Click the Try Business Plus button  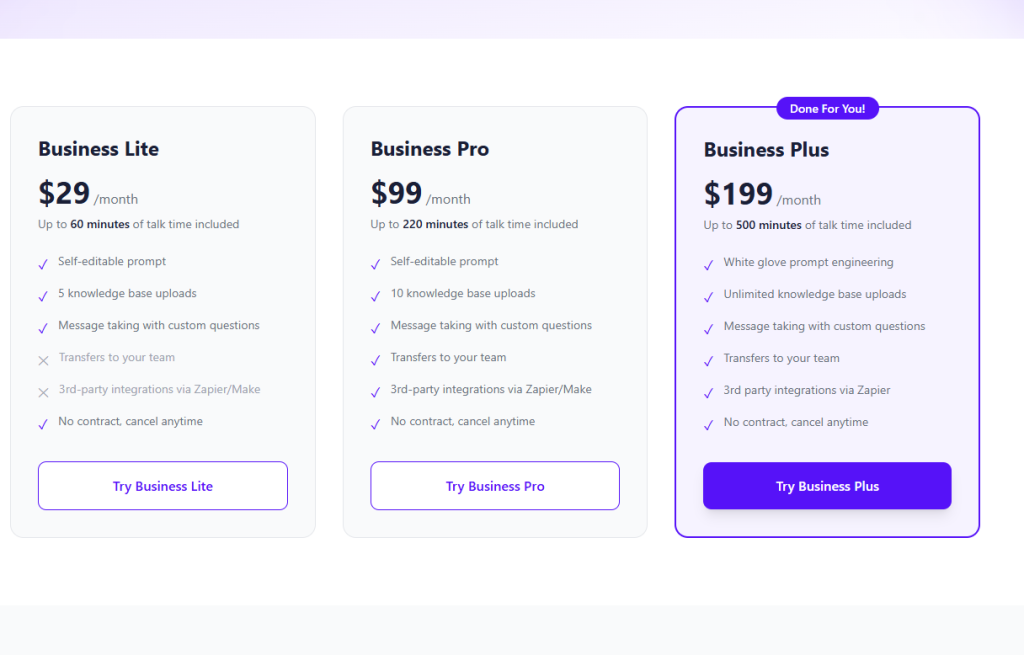point(827,487)
